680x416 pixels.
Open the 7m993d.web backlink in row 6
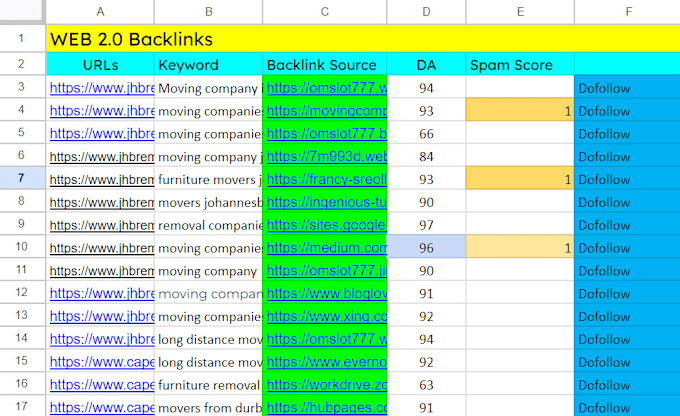click(327, 157)
